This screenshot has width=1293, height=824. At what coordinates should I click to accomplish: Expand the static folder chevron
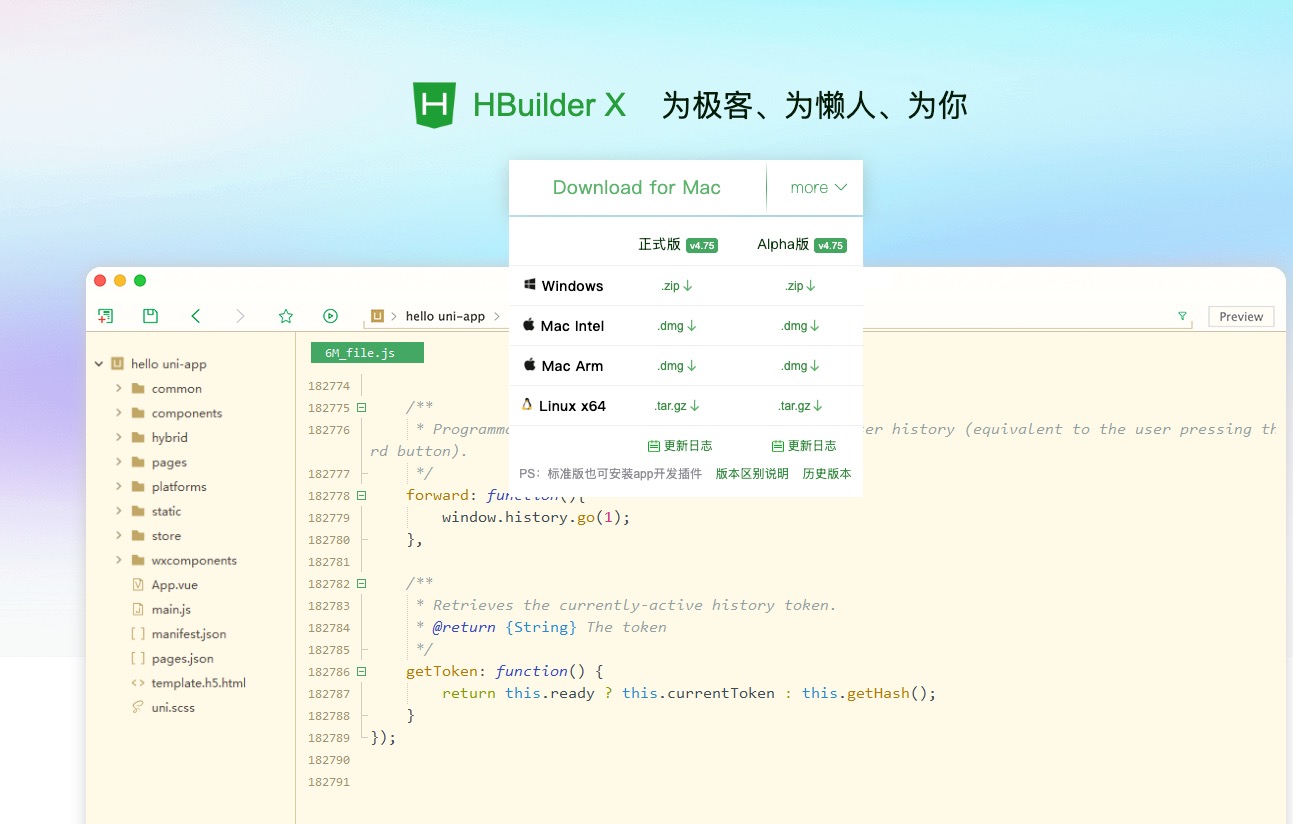click(118, 511)
